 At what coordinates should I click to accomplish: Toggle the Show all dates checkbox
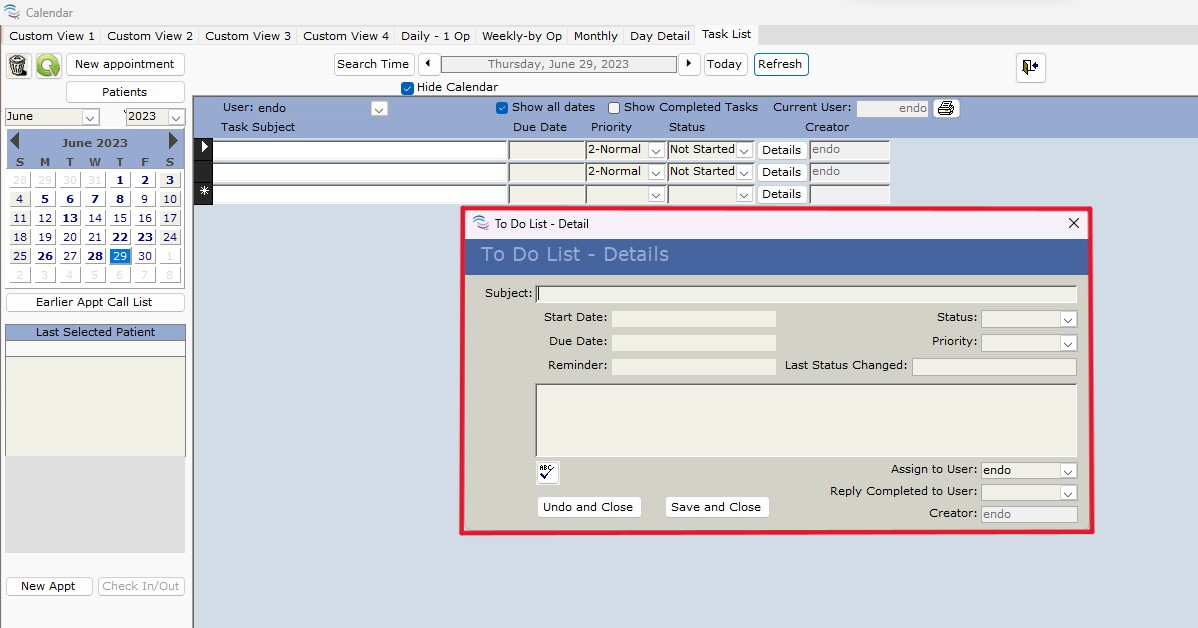tap(502, 108)
